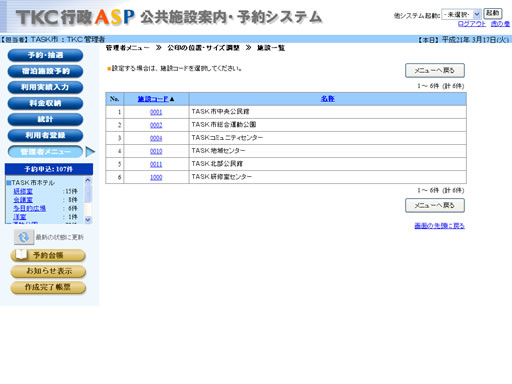
Task: Open 会議室 link in reservation list
Action: point(23,200)
